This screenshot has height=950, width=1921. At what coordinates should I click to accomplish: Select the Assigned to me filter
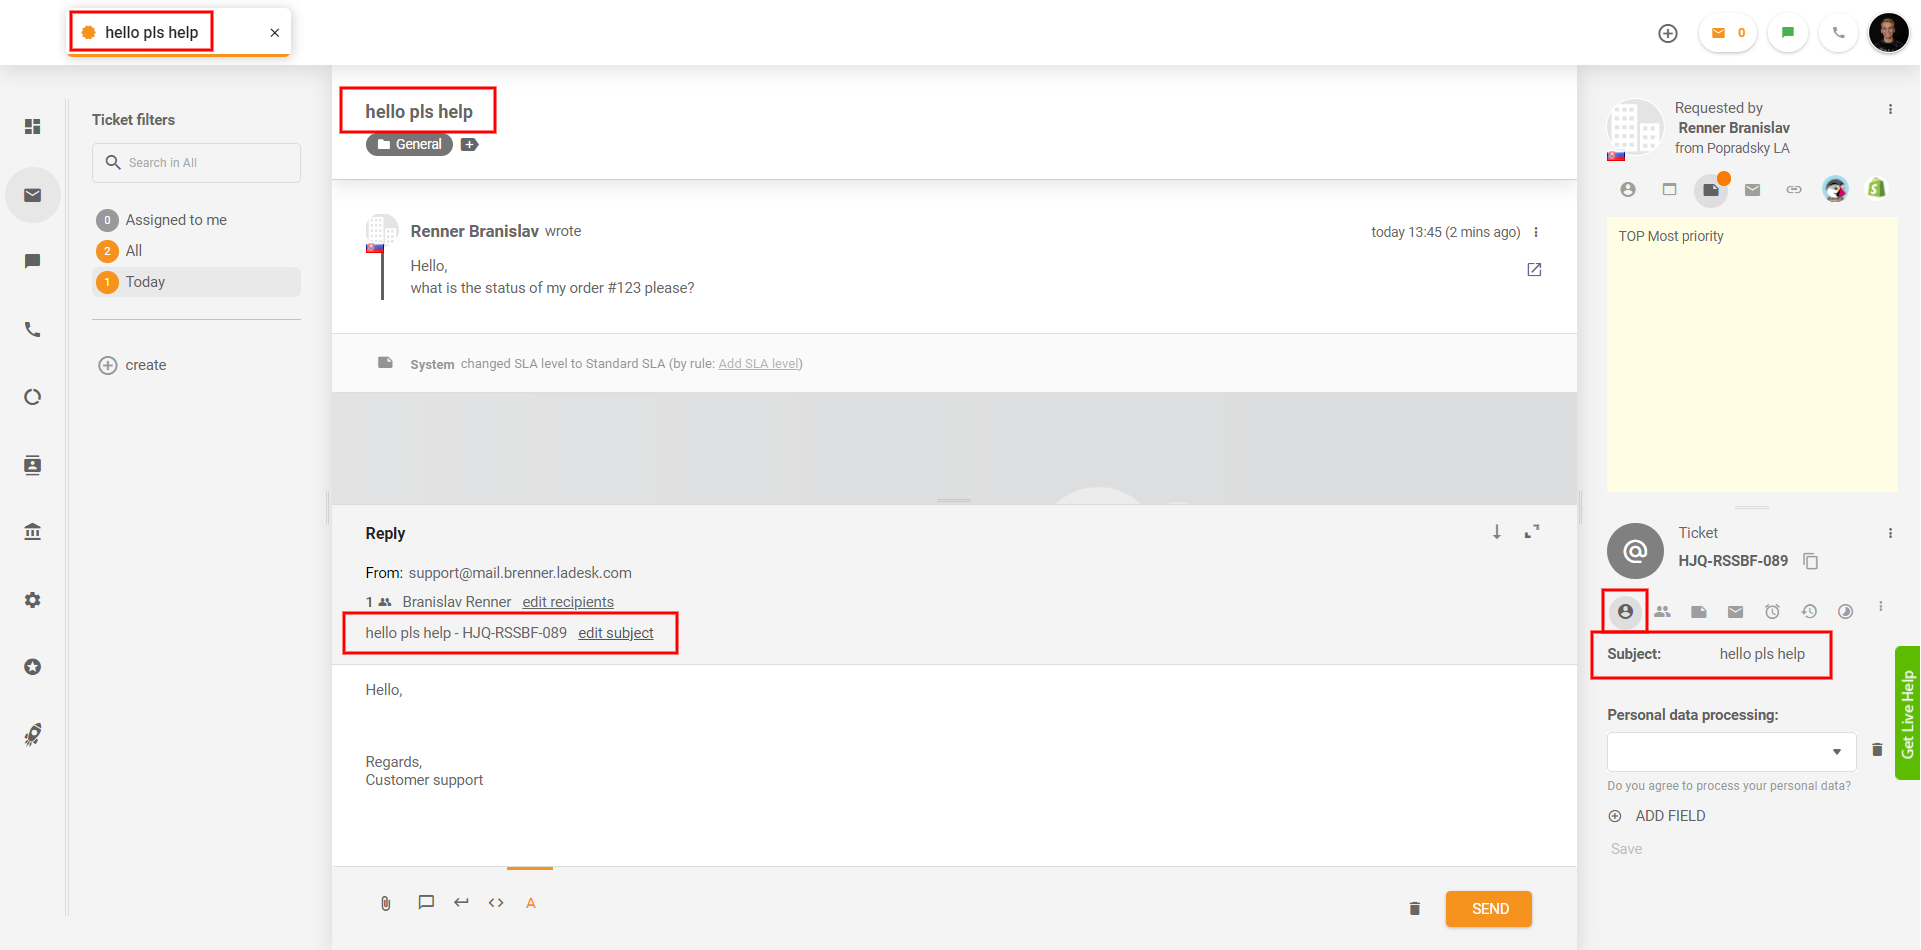point(176,220)
